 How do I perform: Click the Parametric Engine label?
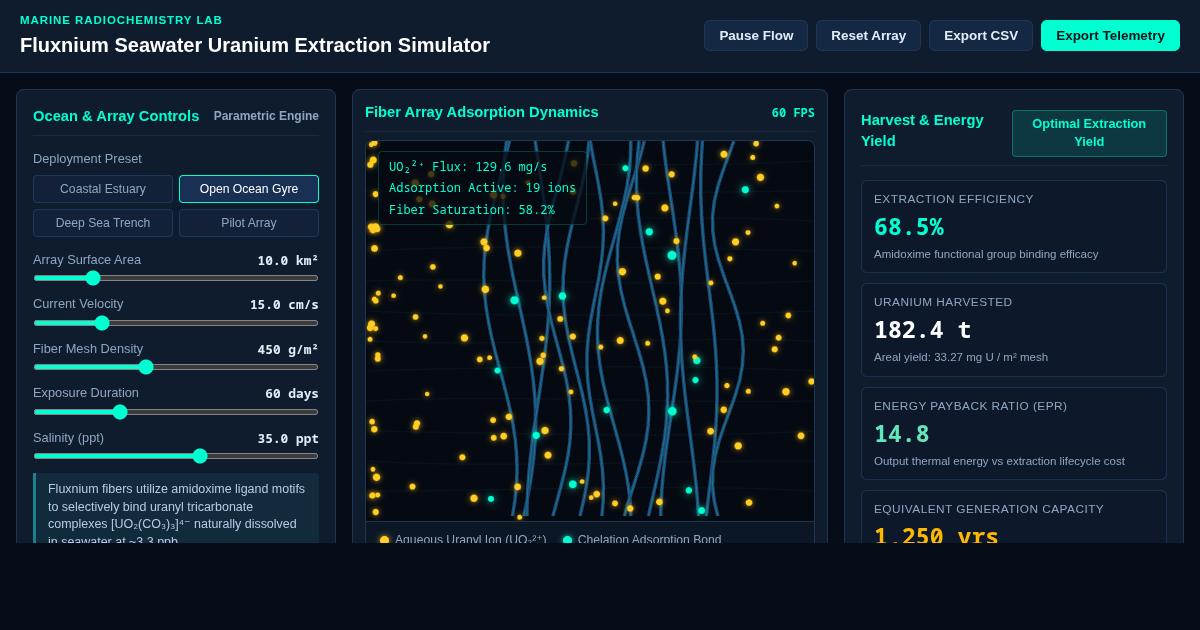pyautogui.click(x=266, y=116)
